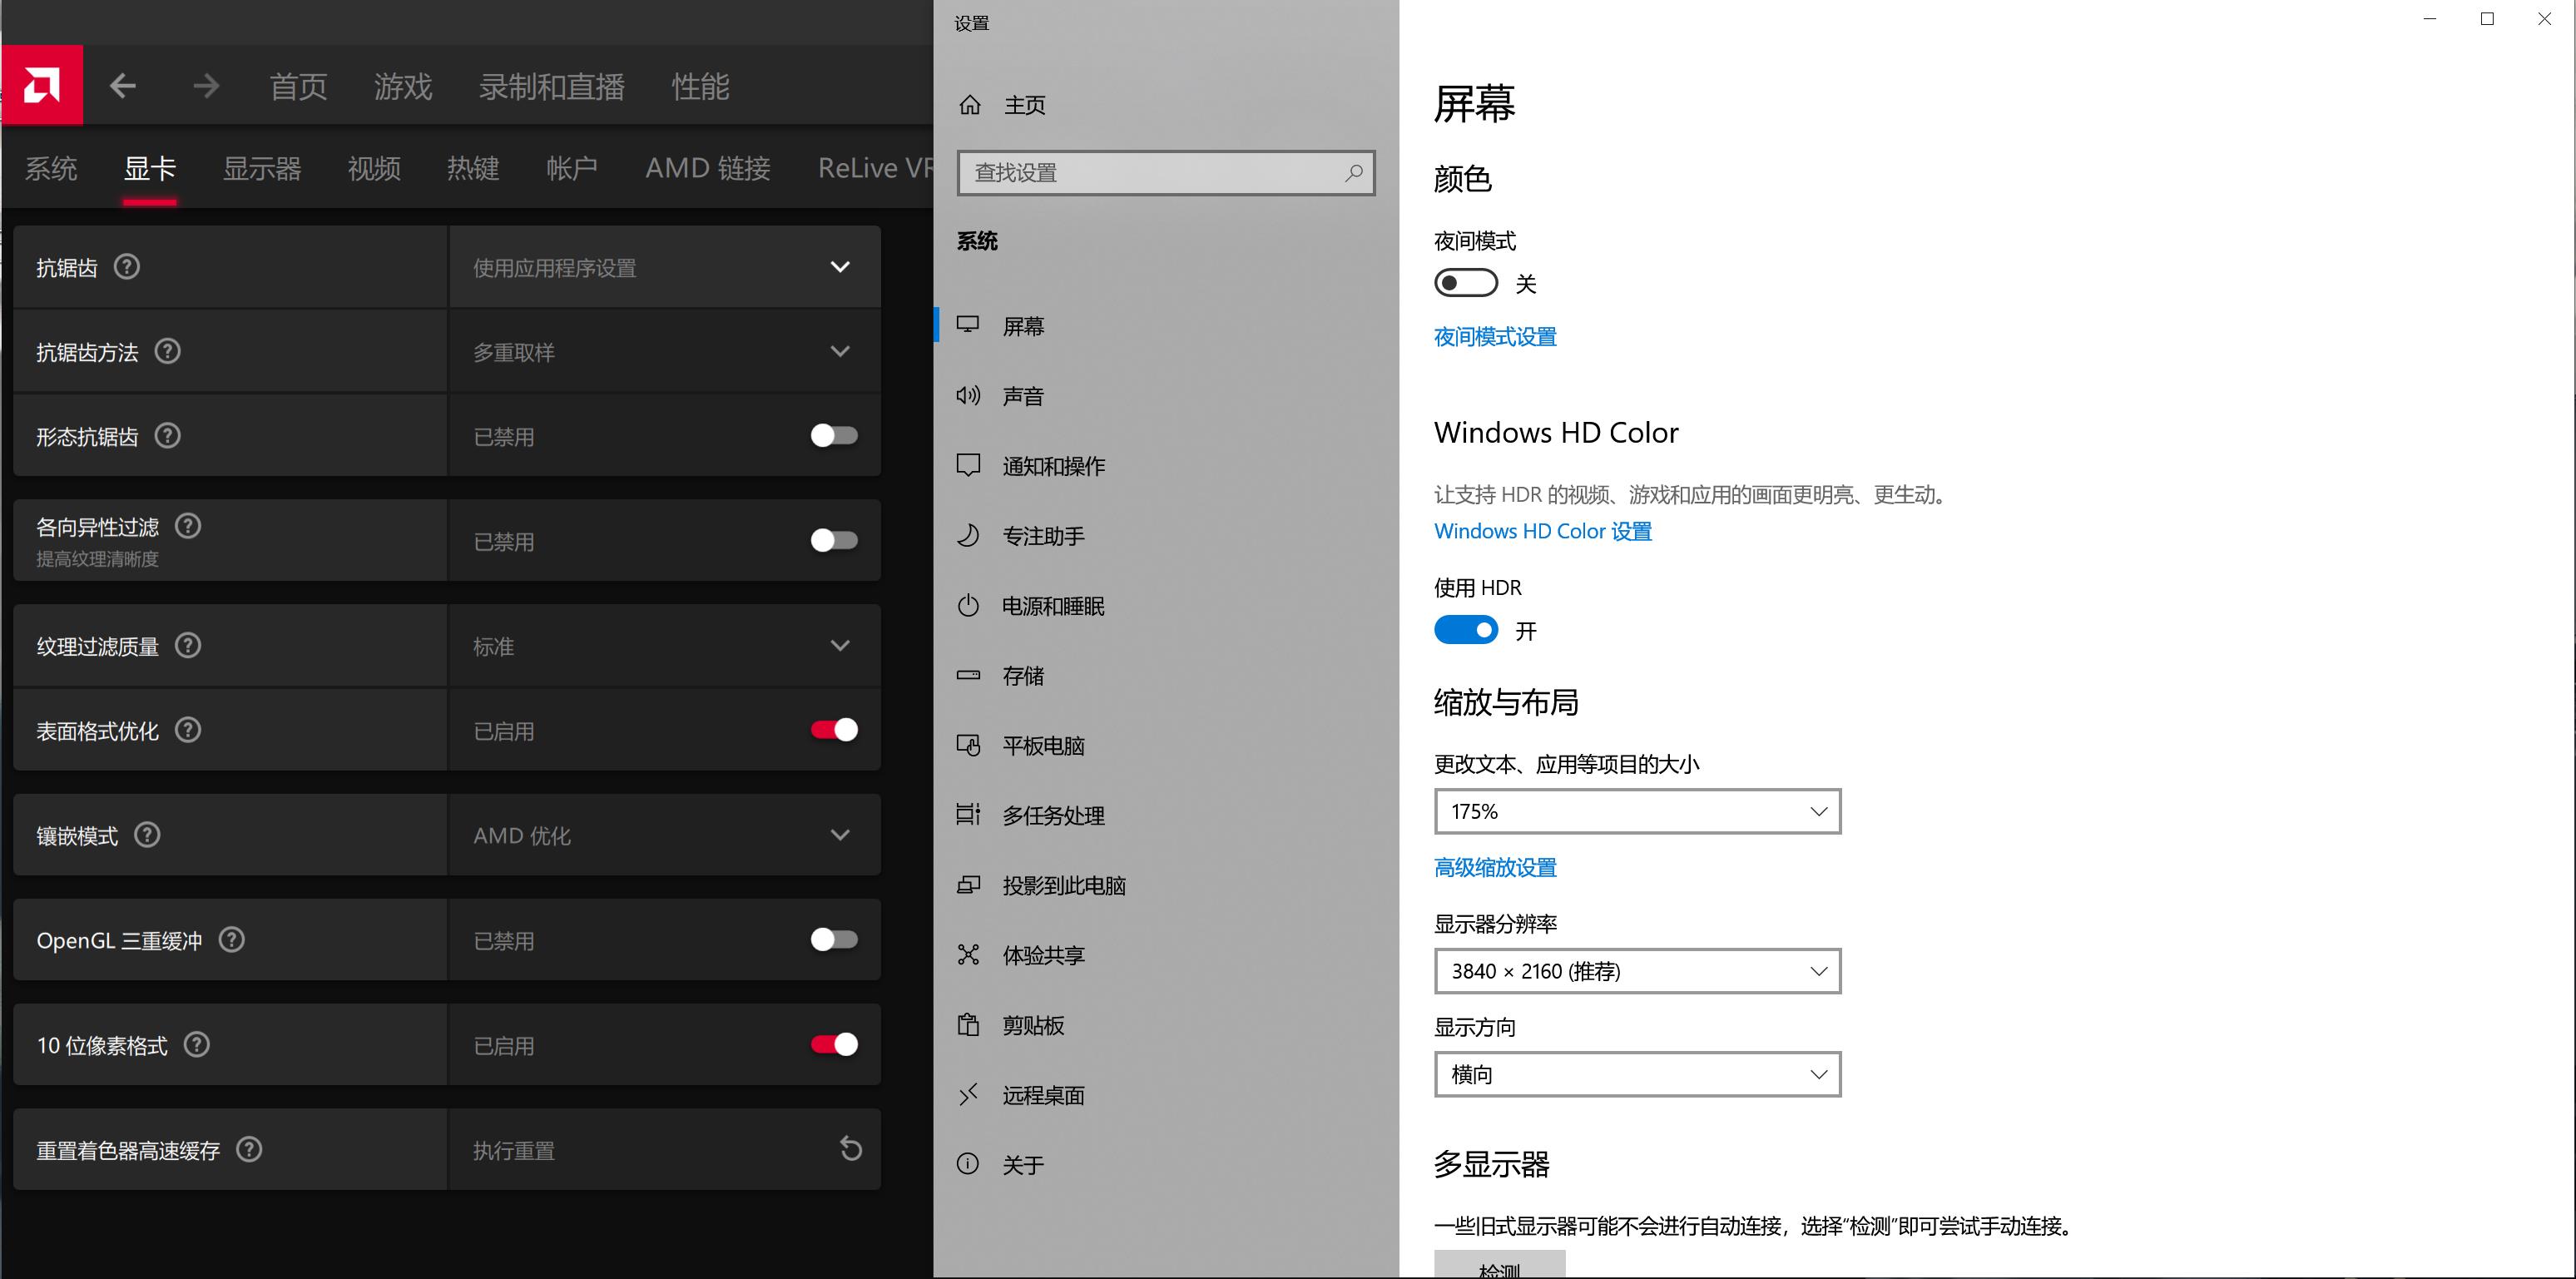Open the 录制和直播 tab
The width and height of the screenshot is (2576, 1279).
[x=552, y=87]
